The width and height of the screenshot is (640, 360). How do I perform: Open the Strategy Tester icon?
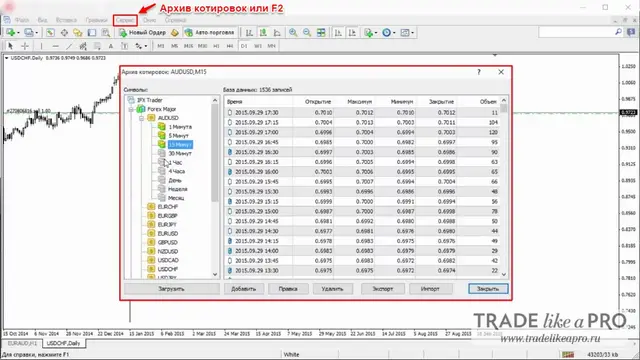(106, 32)
